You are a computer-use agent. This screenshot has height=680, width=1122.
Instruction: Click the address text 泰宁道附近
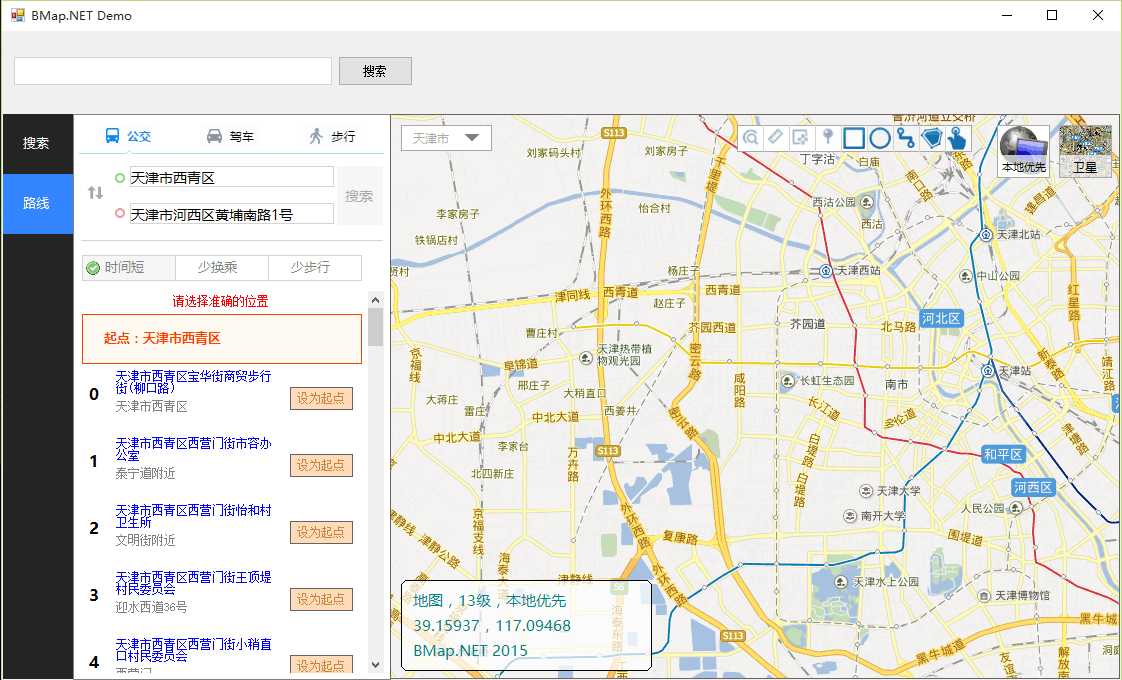click(x=145, y=474)
